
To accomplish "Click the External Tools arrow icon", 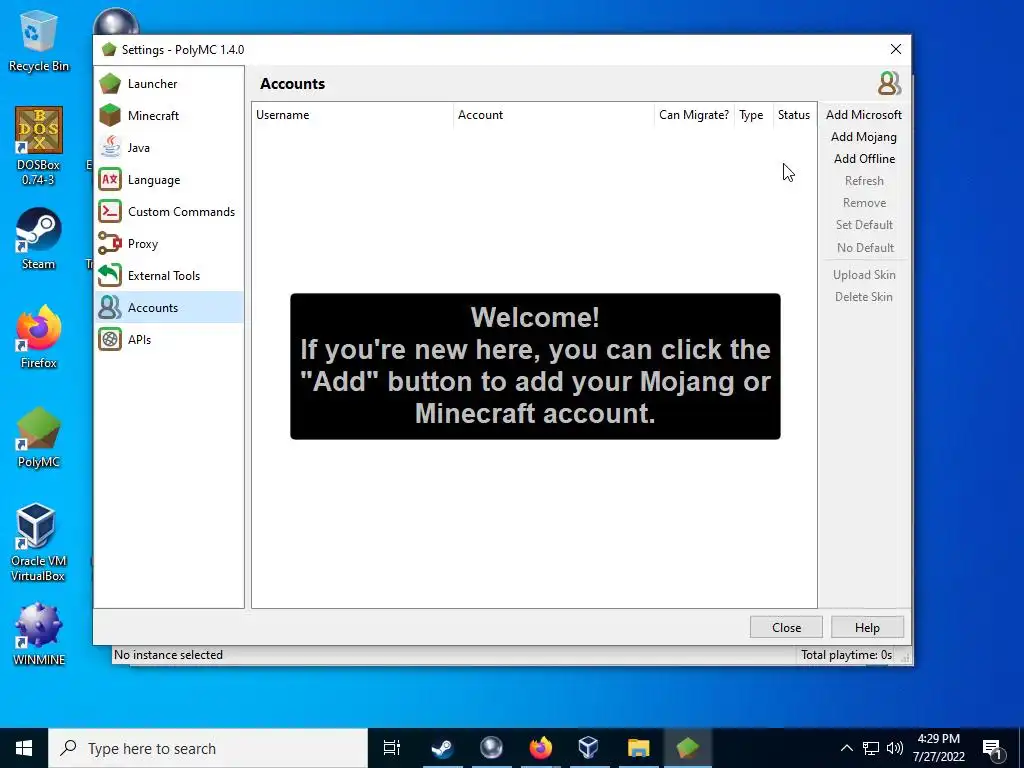I will click(110, 276).
